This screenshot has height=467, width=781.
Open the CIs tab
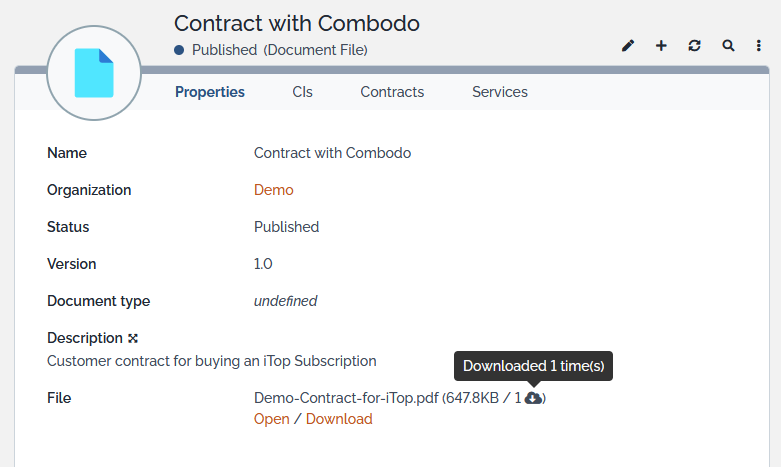tap(303, 92)
